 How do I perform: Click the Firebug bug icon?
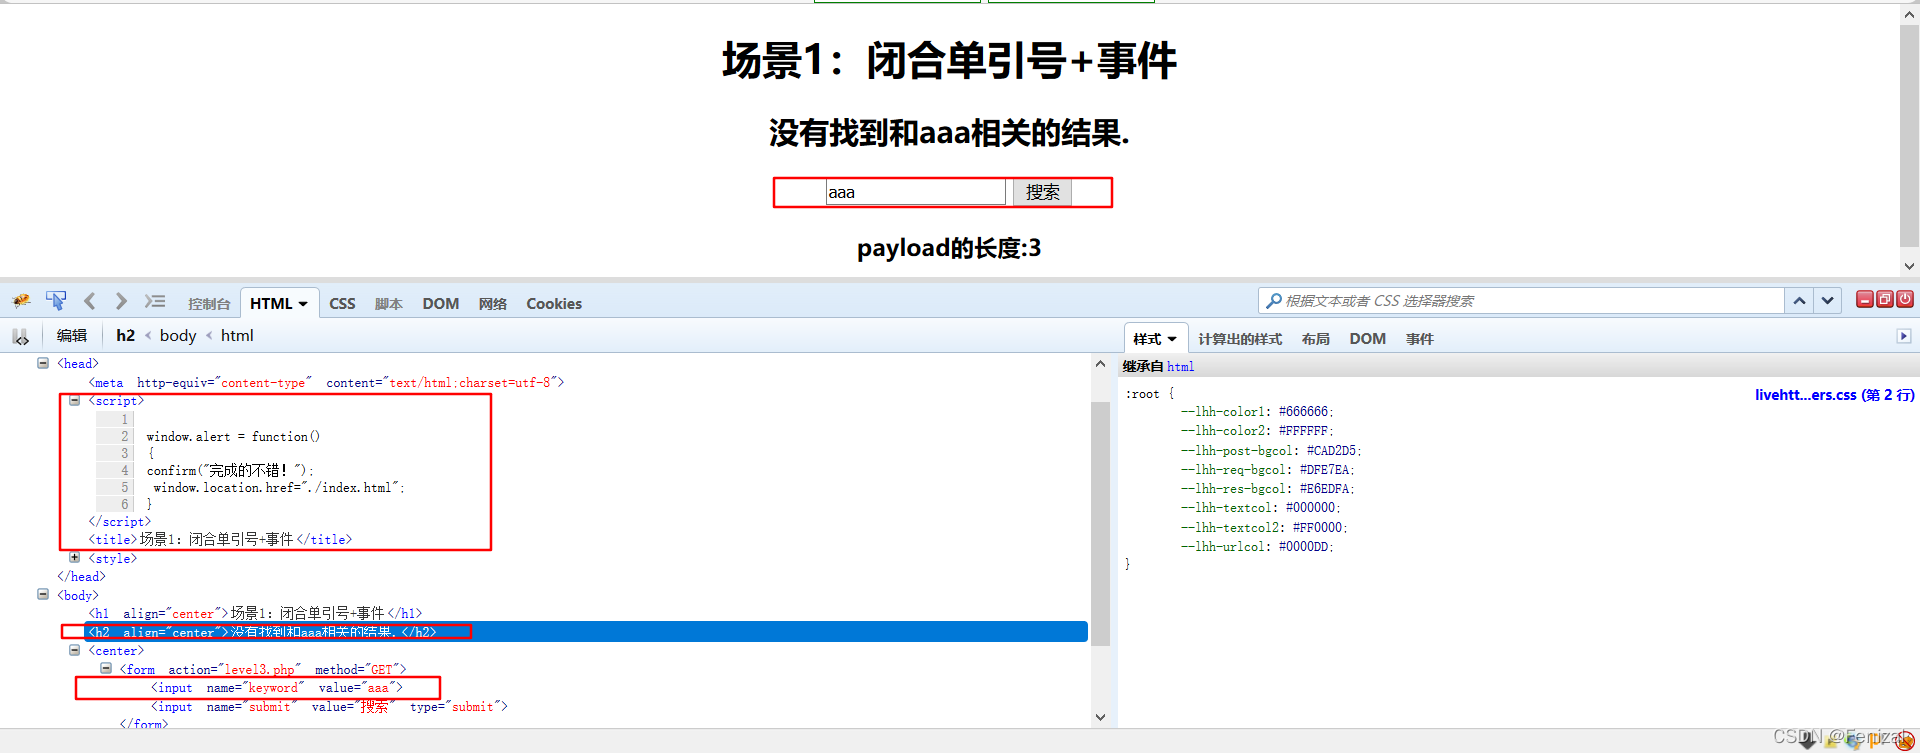(x=21, y=301)
